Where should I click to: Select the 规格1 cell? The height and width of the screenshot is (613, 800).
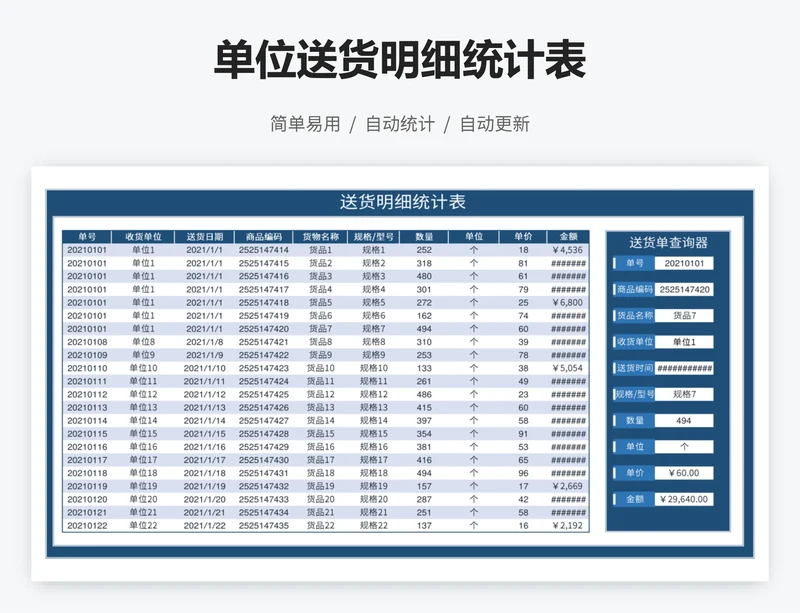[x=373, y=250]
